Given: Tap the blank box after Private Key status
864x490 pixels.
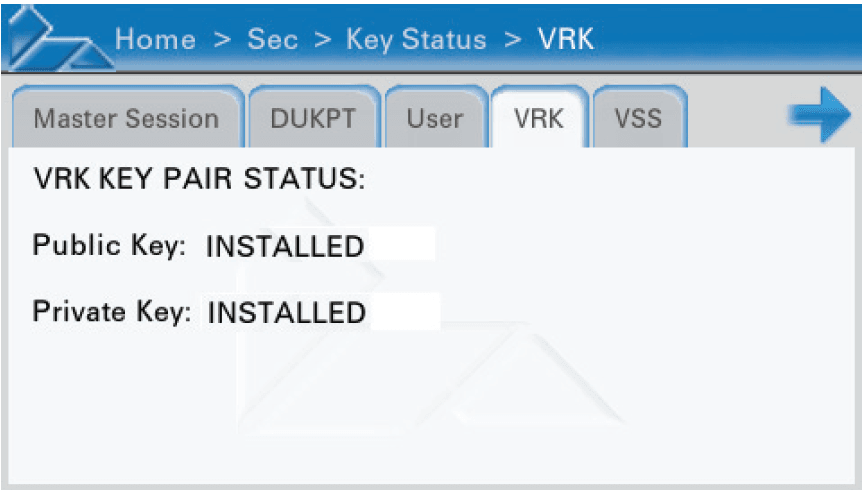Looking at the screenshot, I should [404, 311].
